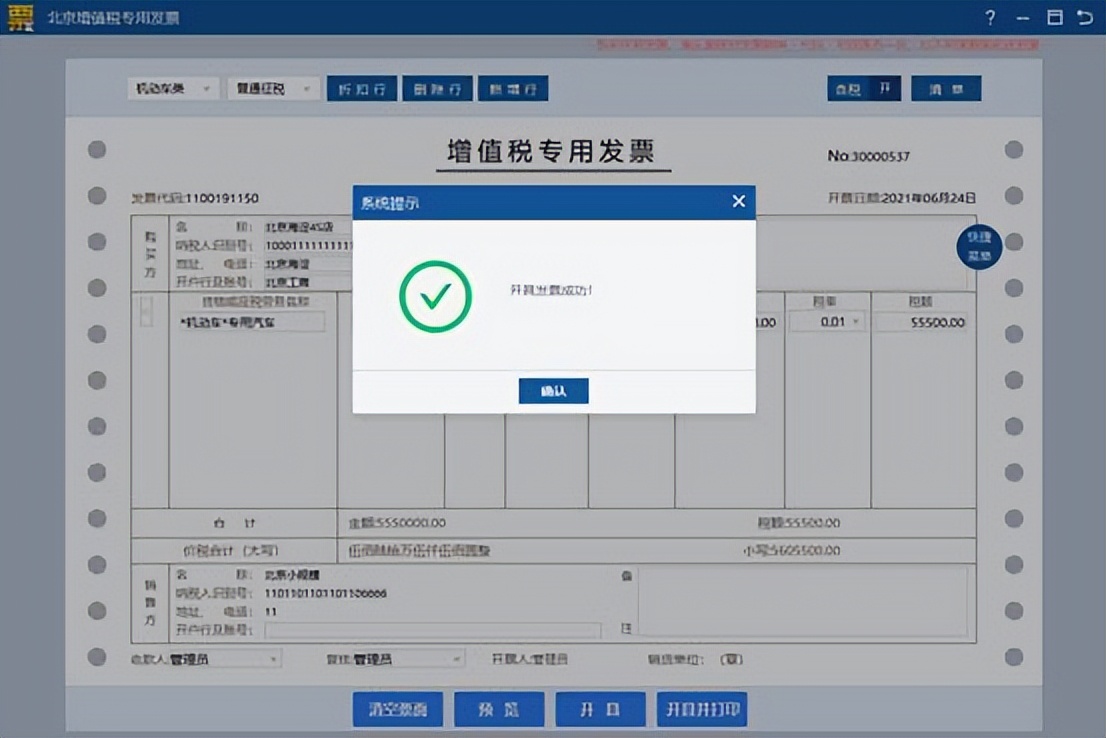Click the 开具并打印 button
The height and width of the screenshot is (738, 1106).
pyautogui.click(x=702, y=709)
